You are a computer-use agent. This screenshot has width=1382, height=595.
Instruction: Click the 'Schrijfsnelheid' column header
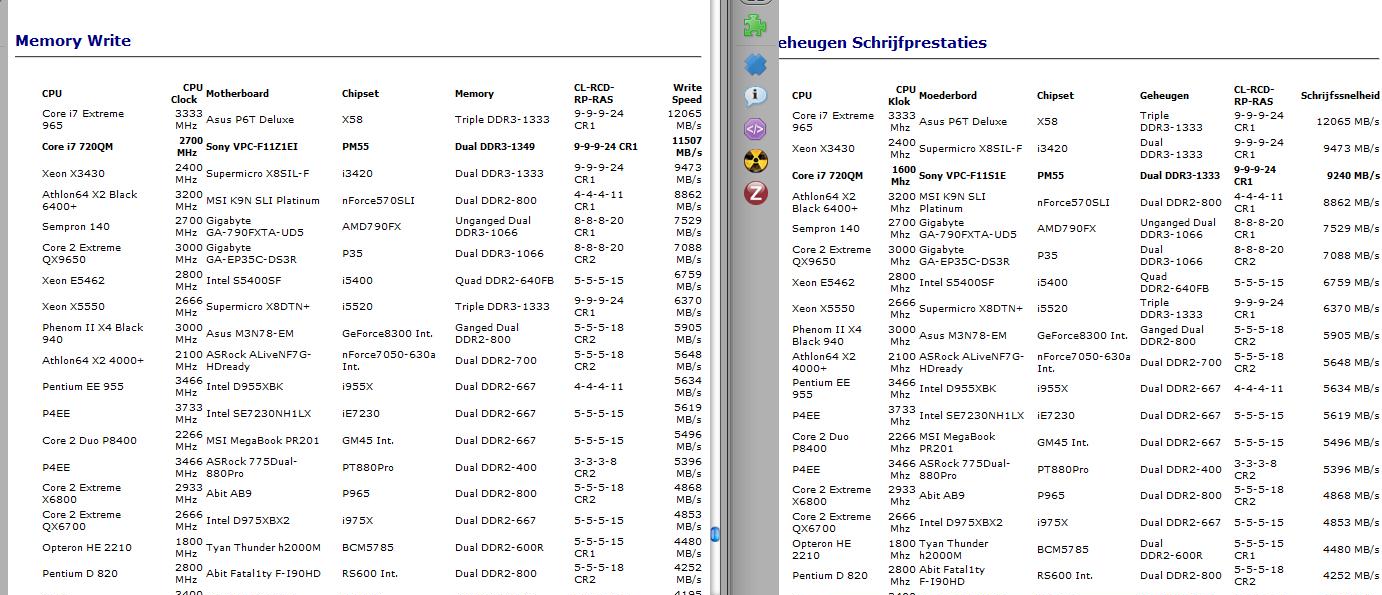[x=1340, y=96]
